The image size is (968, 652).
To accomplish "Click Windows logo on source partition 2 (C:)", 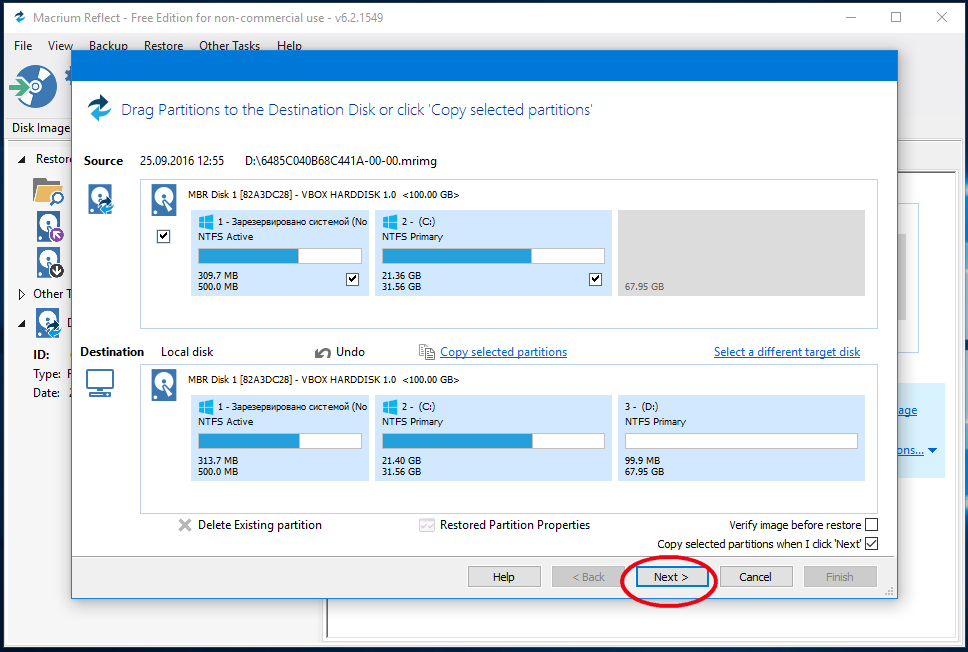I will (x=390, y=222).
